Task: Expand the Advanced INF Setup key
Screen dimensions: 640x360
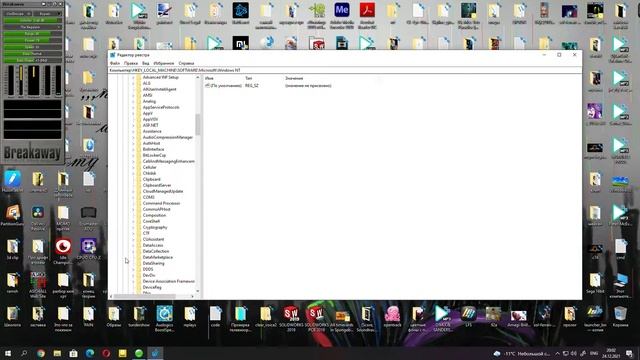Action: (x=133, y=77)
